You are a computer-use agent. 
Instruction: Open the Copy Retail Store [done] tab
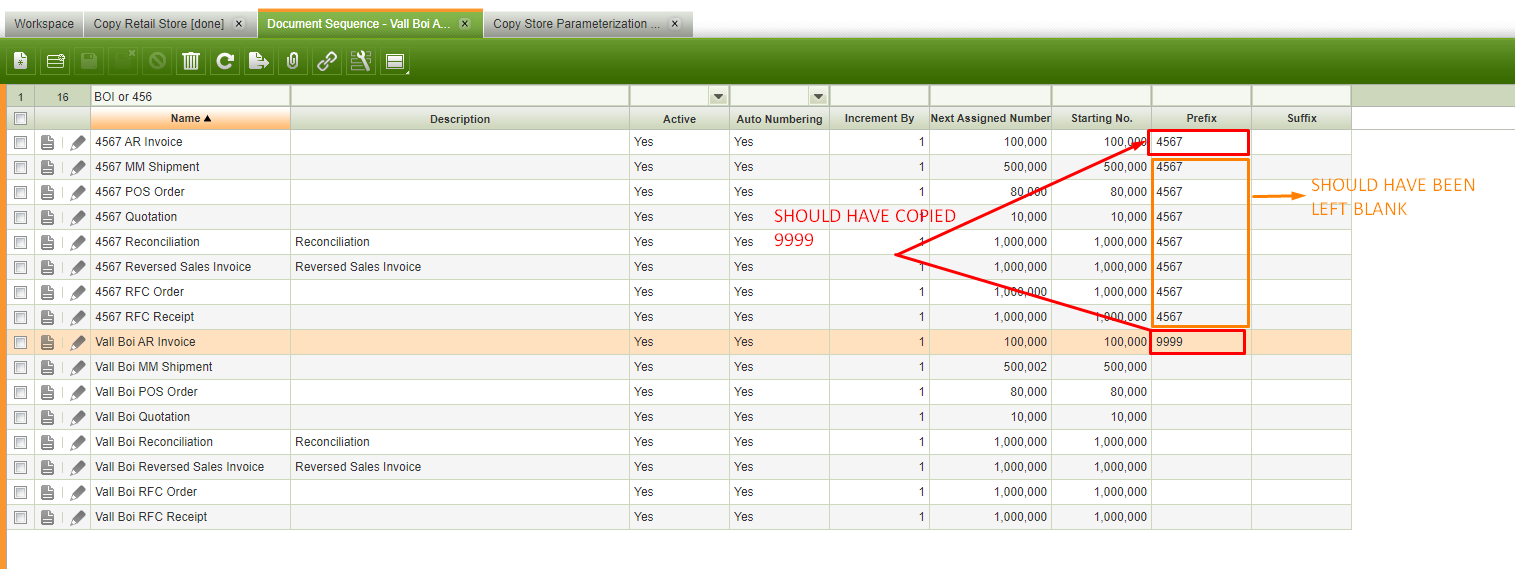pos(158,24)
